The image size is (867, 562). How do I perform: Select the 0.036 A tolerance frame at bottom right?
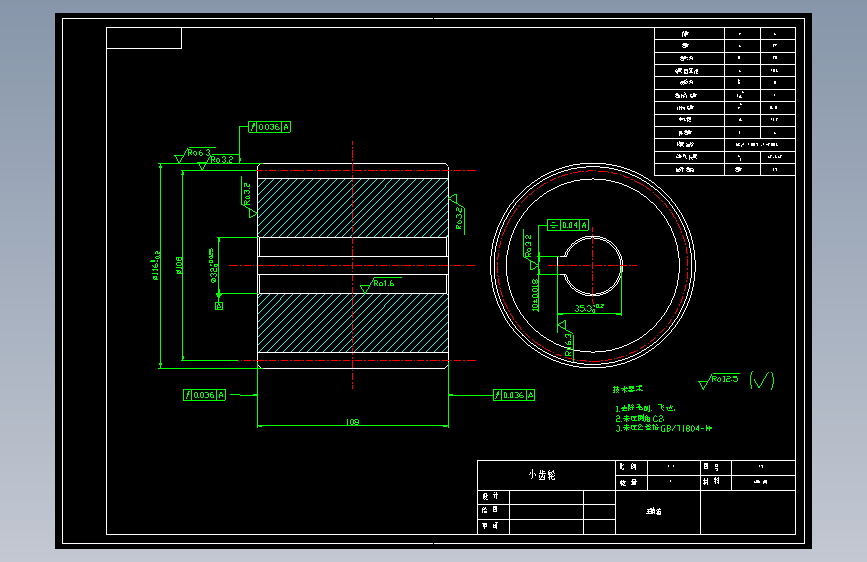[514, 395]
